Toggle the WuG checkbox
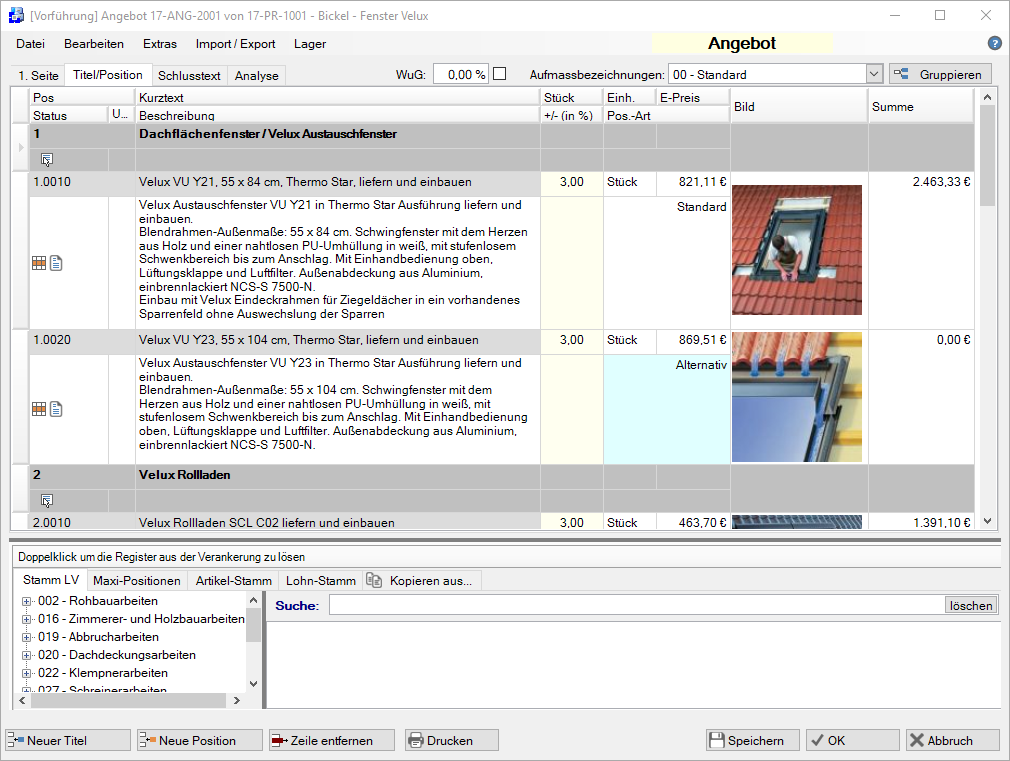Image resolution: width=1010 pixels, height=761 pixels. 499,74
